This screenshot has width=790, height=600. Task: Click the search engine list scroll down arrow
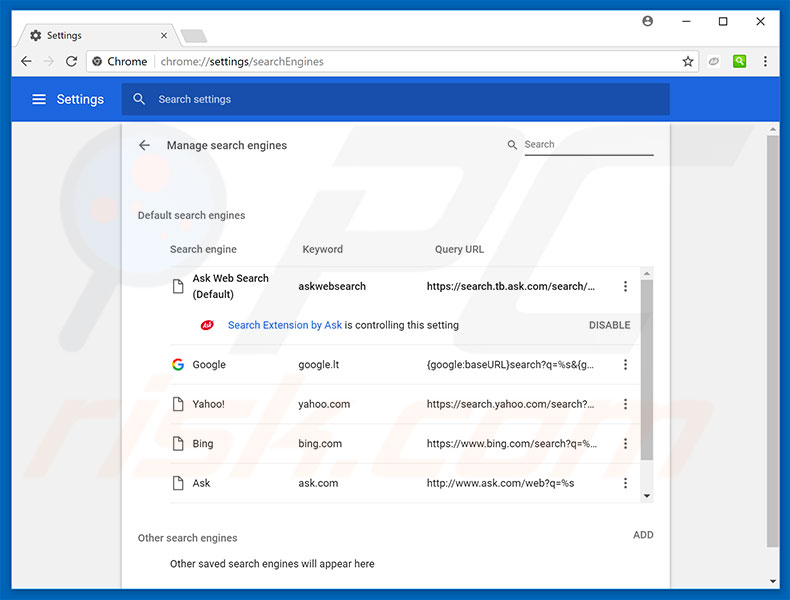[647, 496]
